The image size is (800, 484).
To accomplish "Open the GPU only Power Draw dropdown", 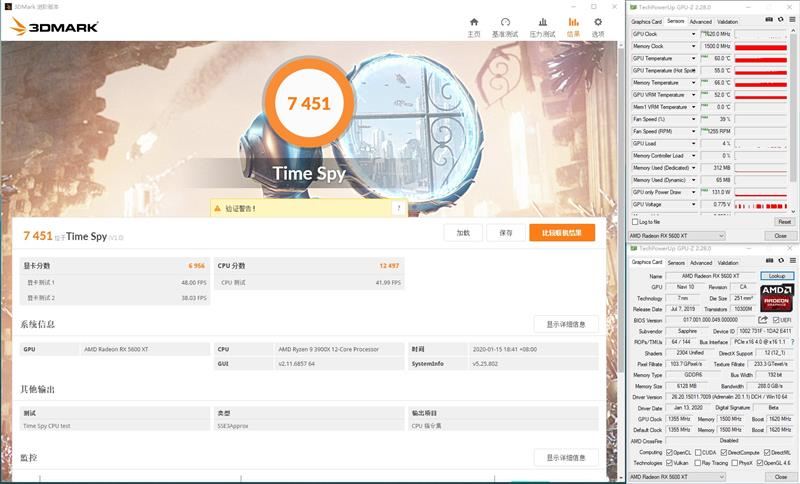I will tap(693, 192).
